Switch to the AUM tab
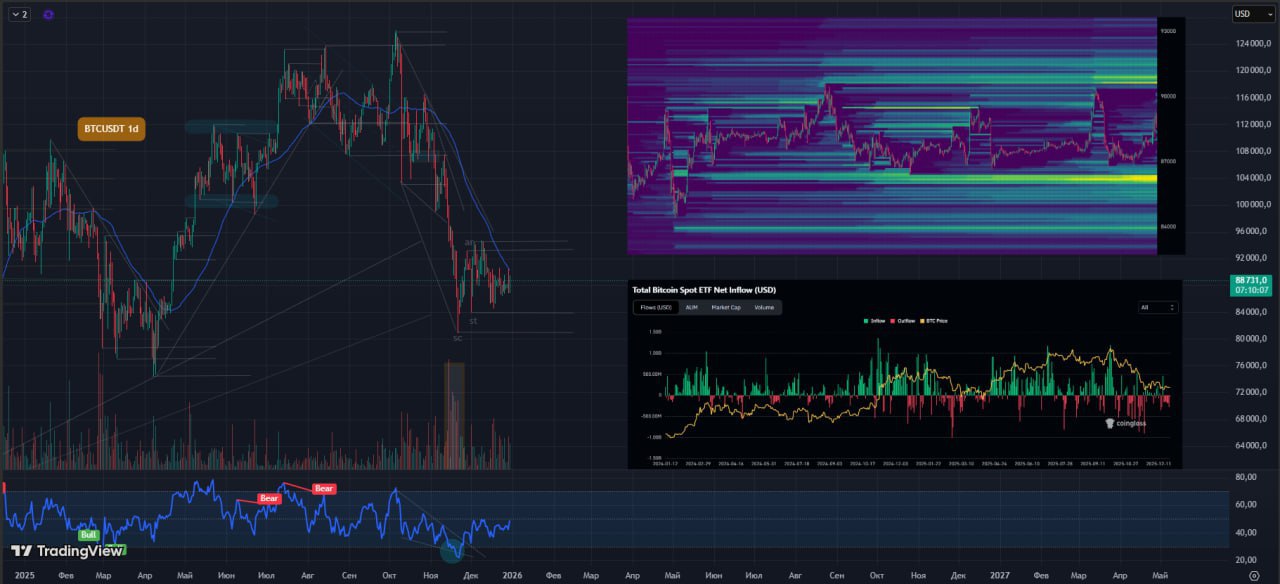 coord(692,308)
